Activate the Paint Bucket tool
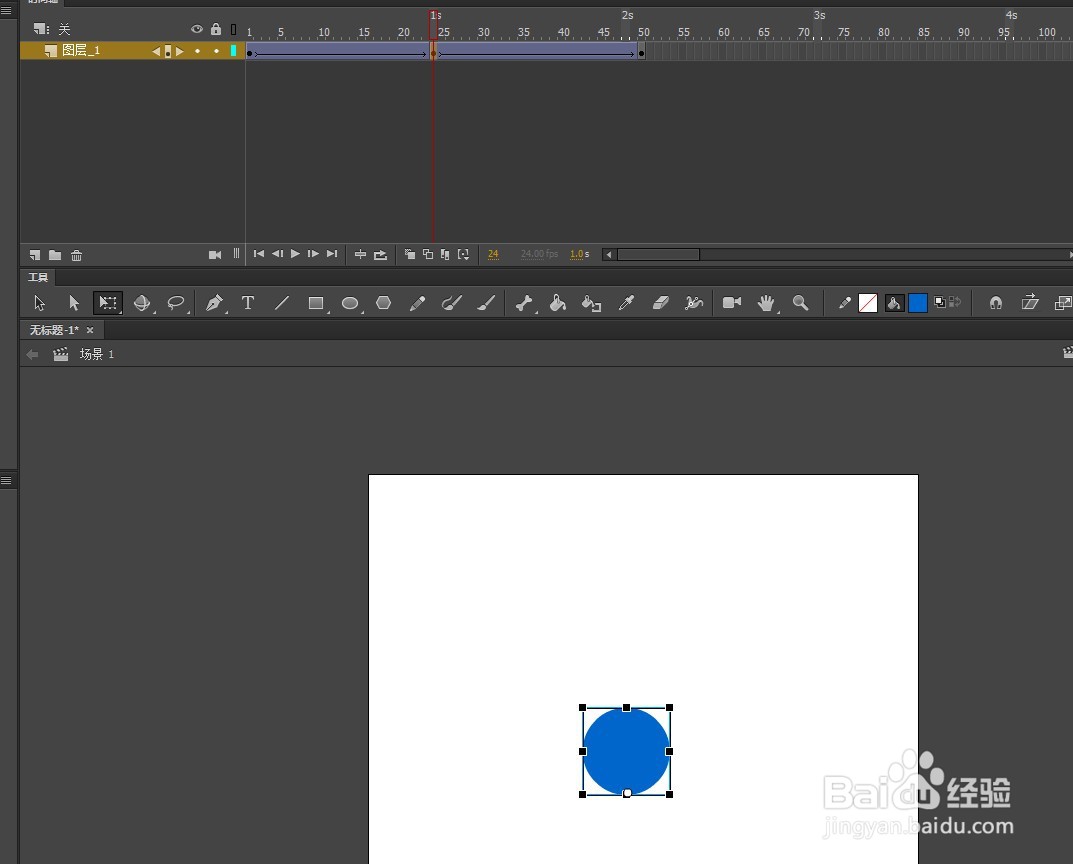Screen dimensions: 1073x864 tap(557, 303)
